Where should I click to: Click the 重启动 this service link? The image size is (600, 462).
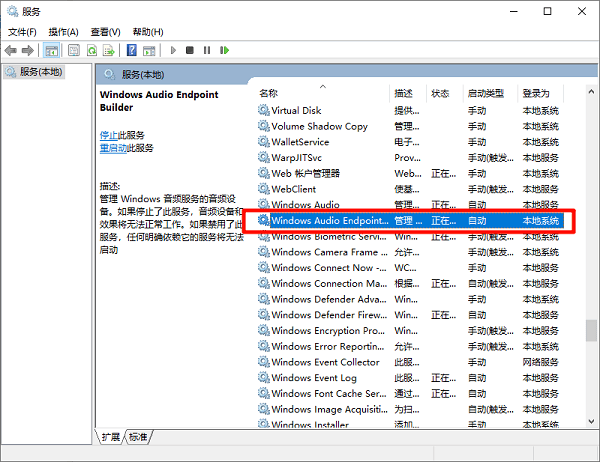click(x=113, y=148)
